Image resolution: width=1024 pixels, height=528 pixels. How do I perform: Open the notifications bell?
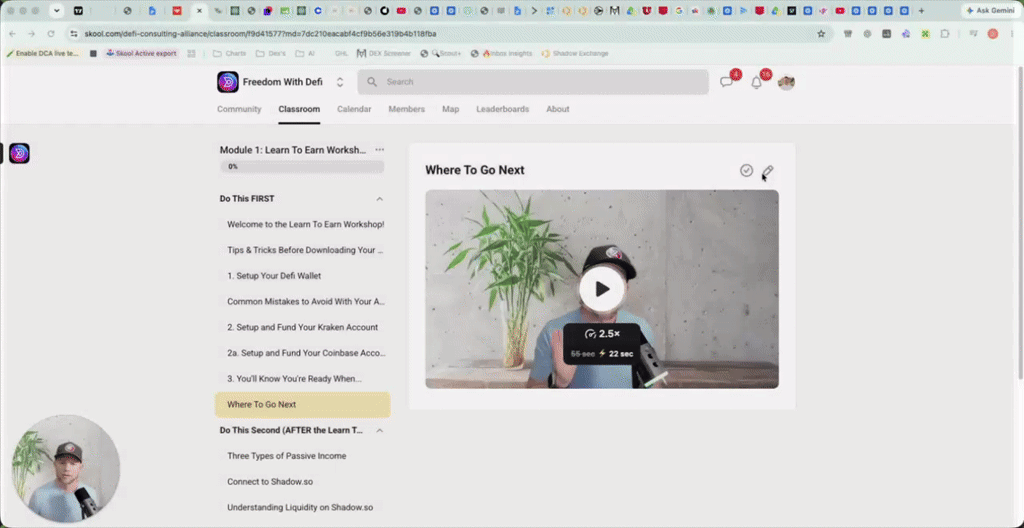[x=756, y=82]
